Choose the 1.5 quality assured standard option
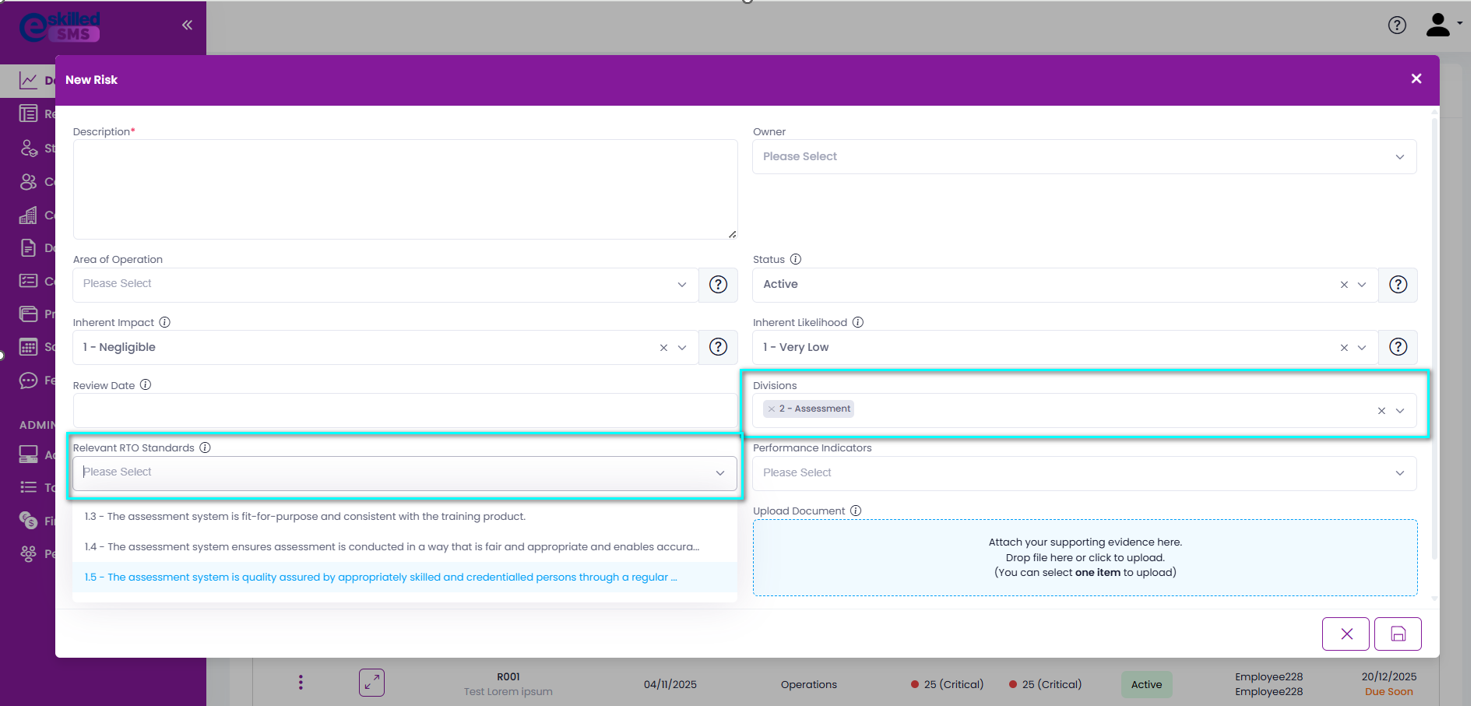 [380, 577]
